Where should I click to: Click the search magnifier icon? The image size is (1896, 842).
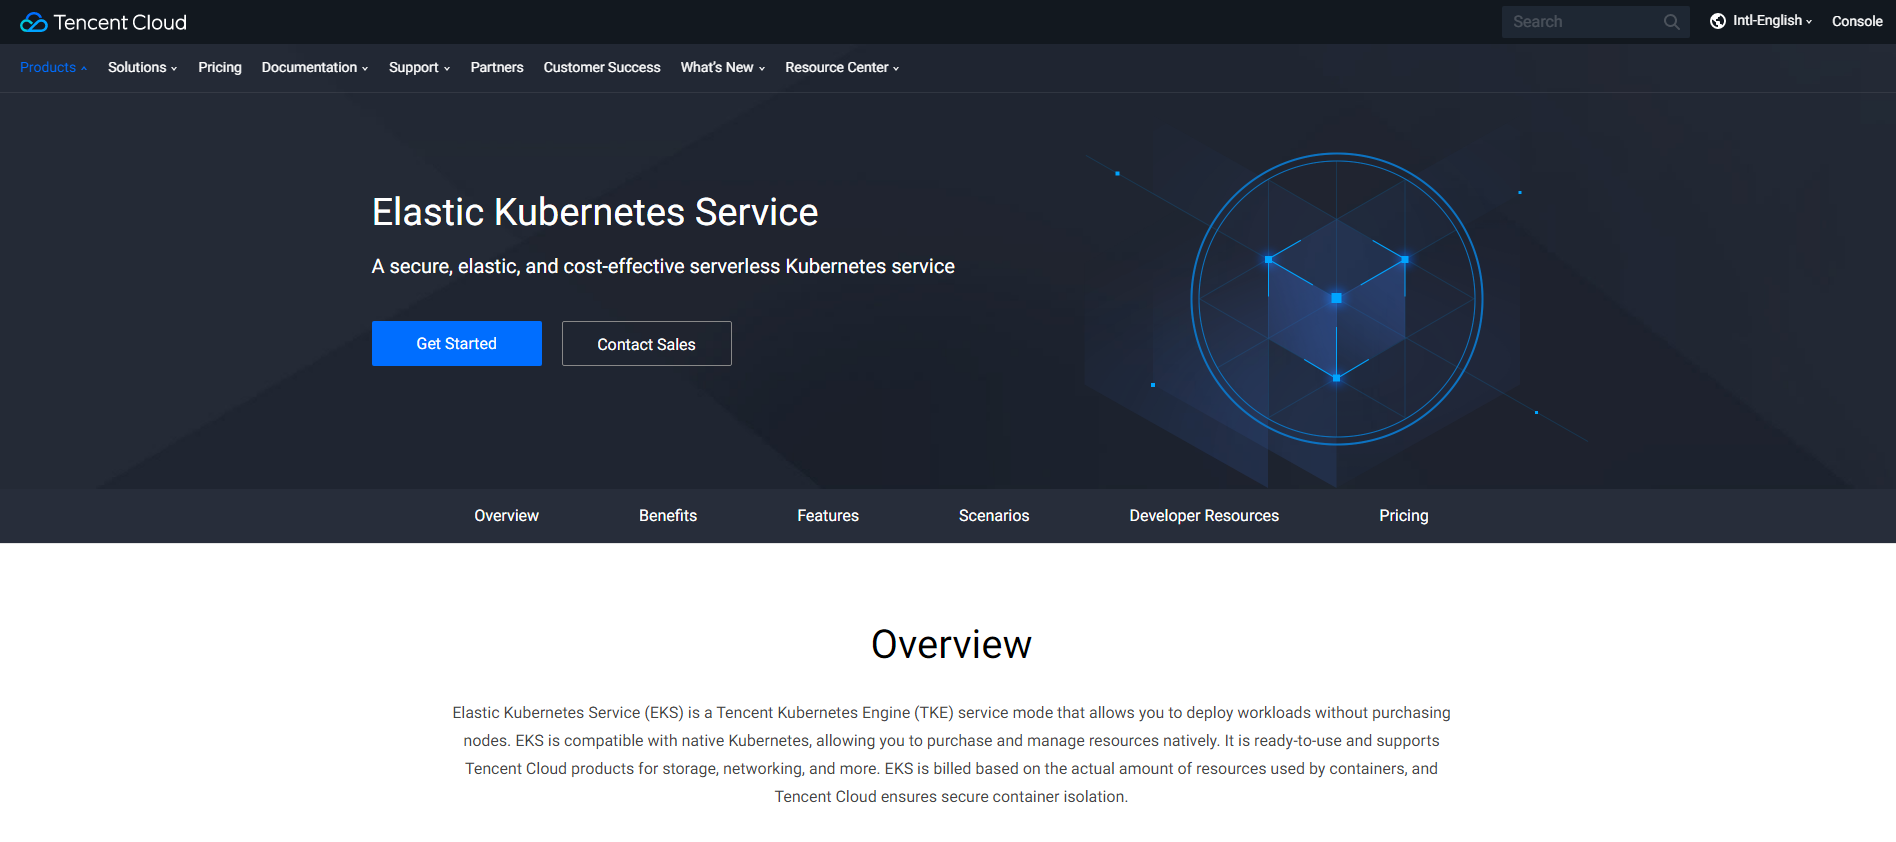(x=1671, y=22)
